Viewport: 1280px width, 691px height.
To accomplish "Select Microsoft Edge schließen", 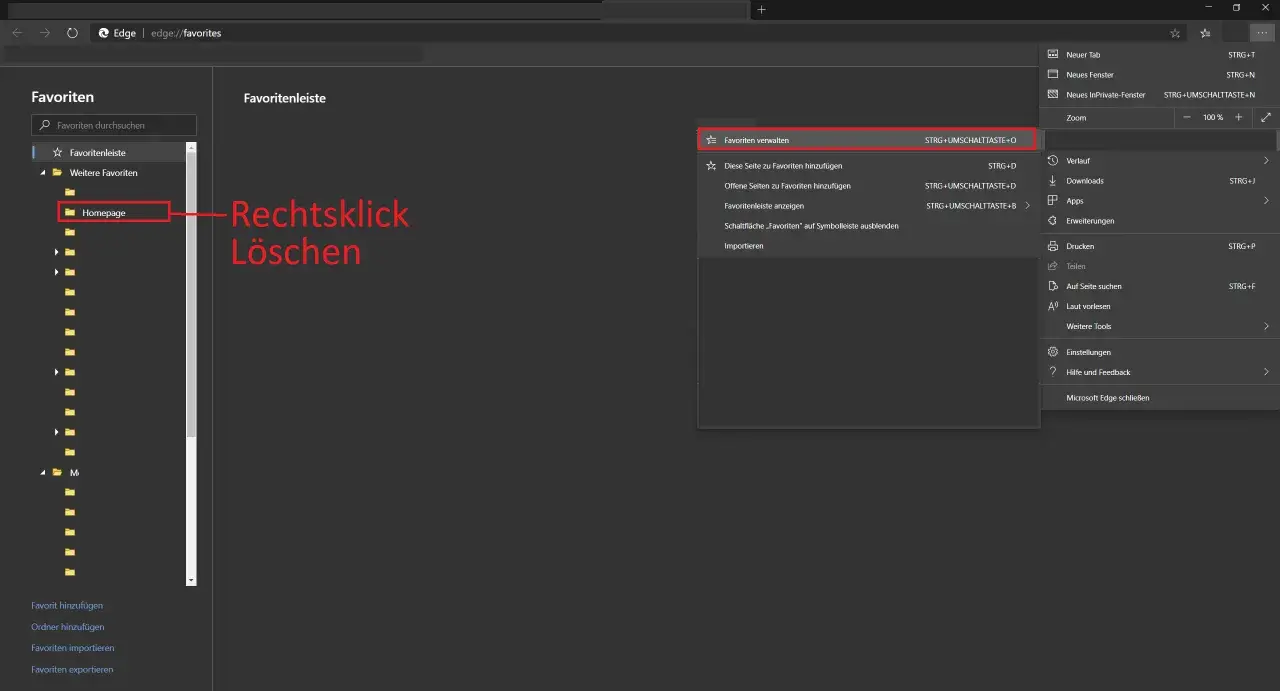I will coord(1160,398).
